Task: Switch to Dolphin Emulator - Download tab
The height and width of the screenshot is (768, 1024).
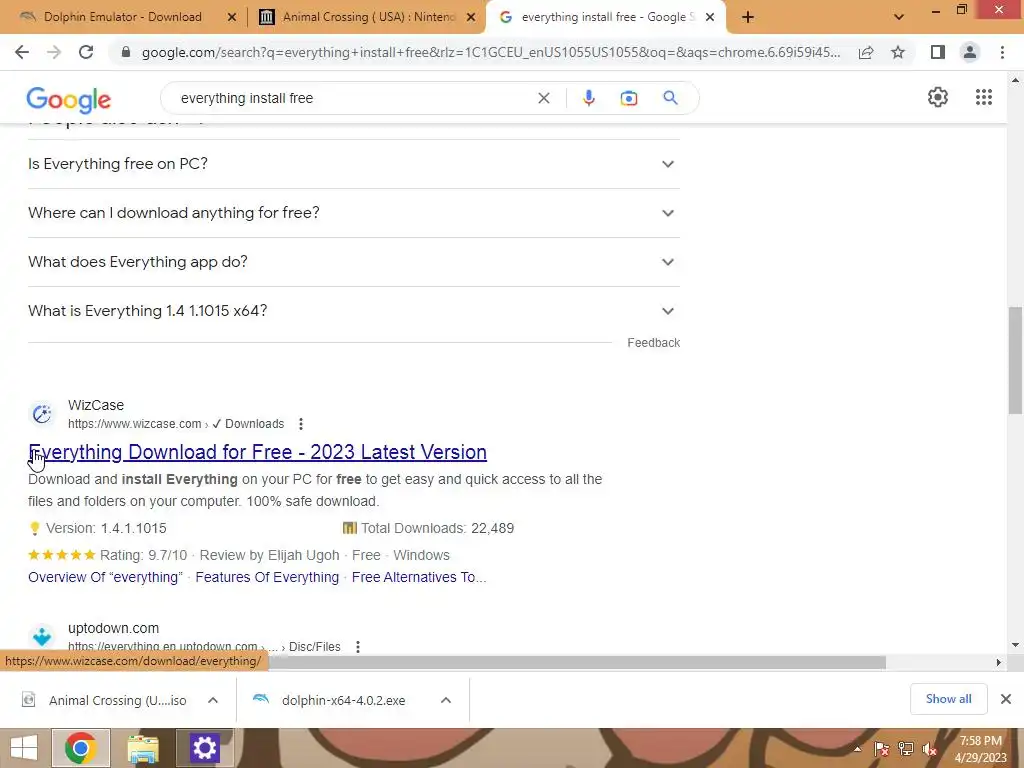Action: [123, 17]
